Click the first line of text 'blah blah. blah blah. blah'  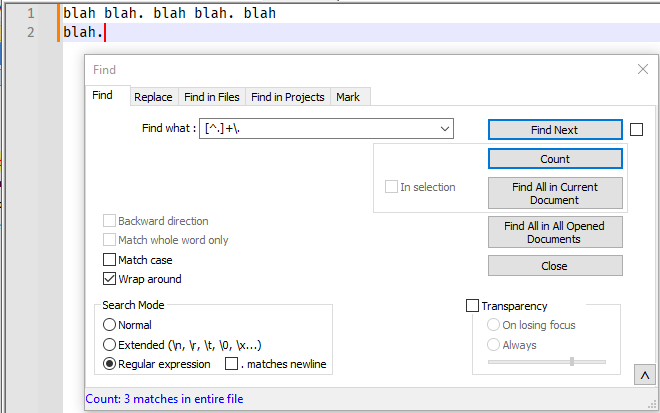(x=169, y=13)
